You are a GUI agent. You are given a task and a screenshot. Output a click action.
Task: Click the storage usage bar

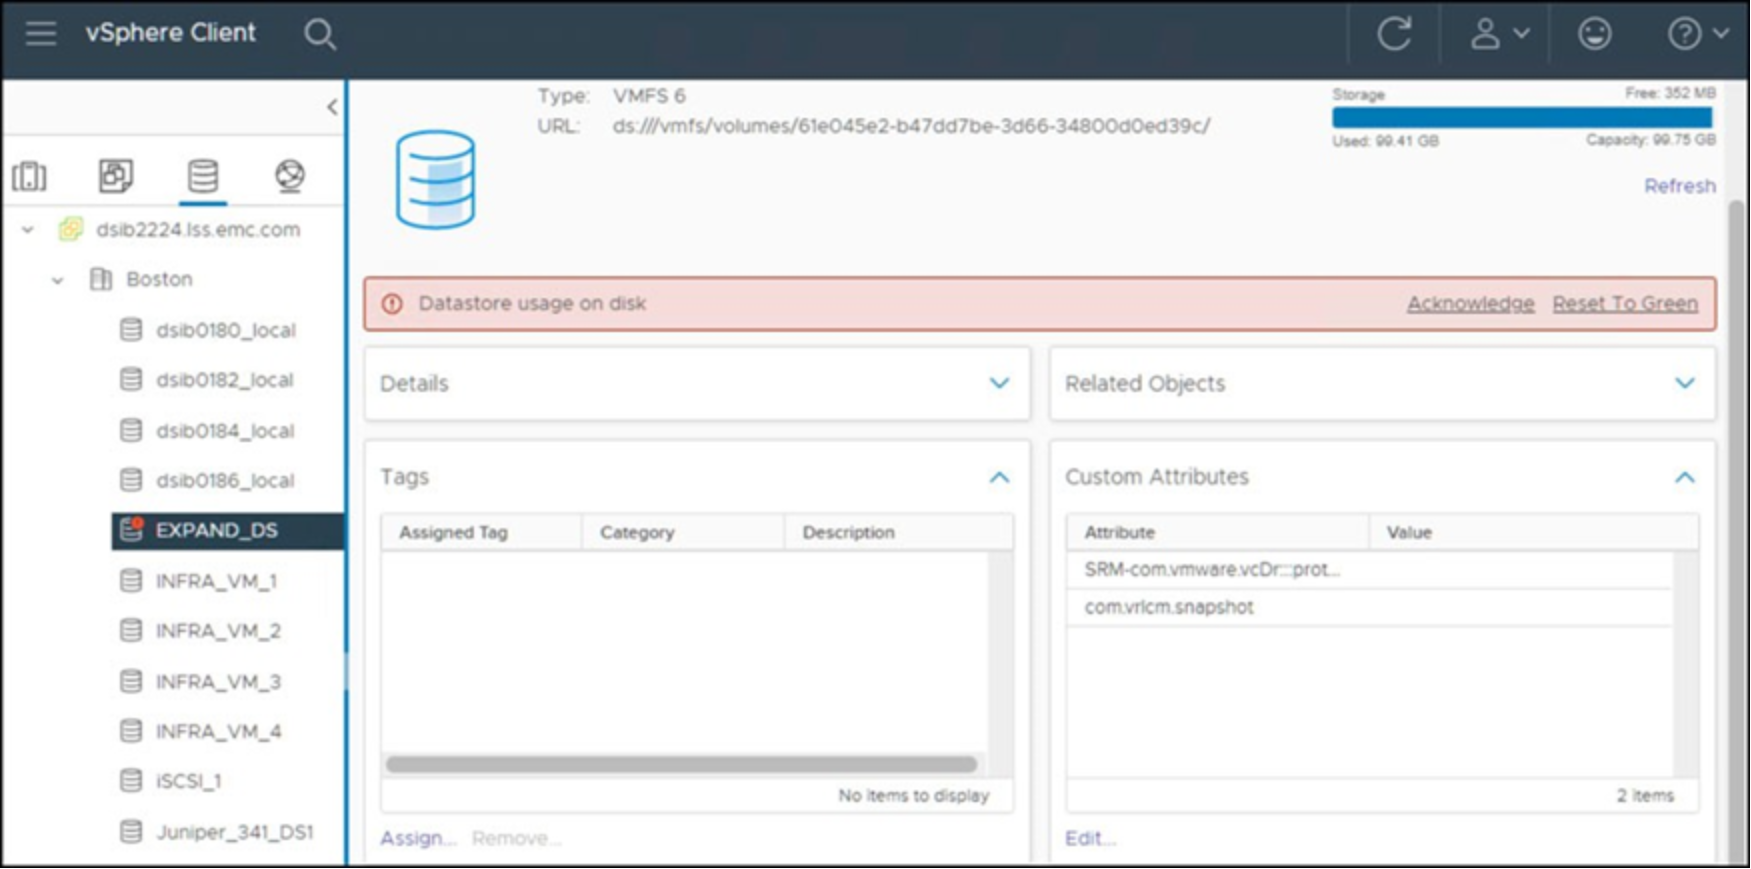[x=1522, y=117]
